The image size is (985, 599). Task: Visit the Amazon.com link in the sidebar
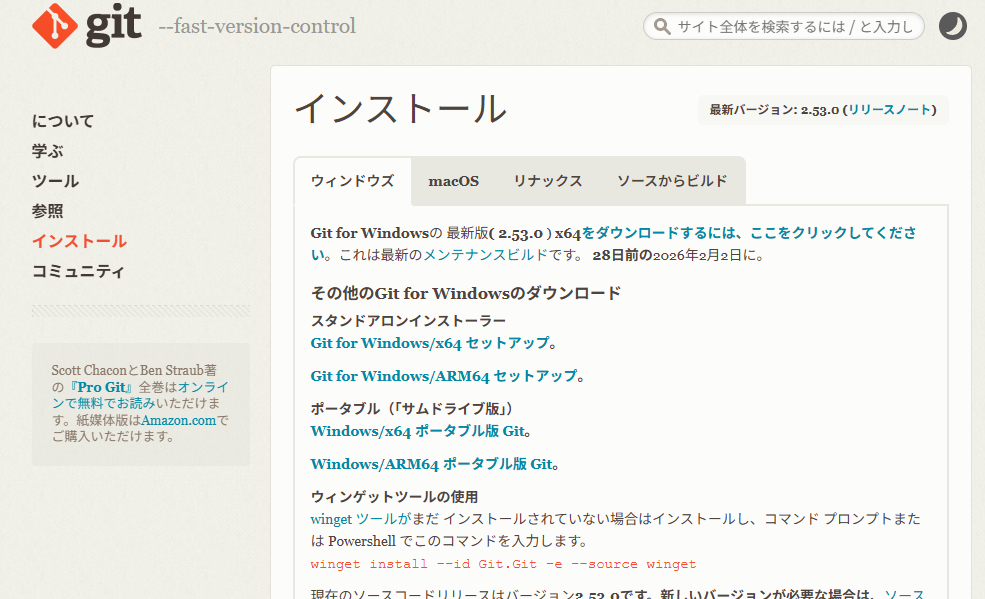coord(178,420)
